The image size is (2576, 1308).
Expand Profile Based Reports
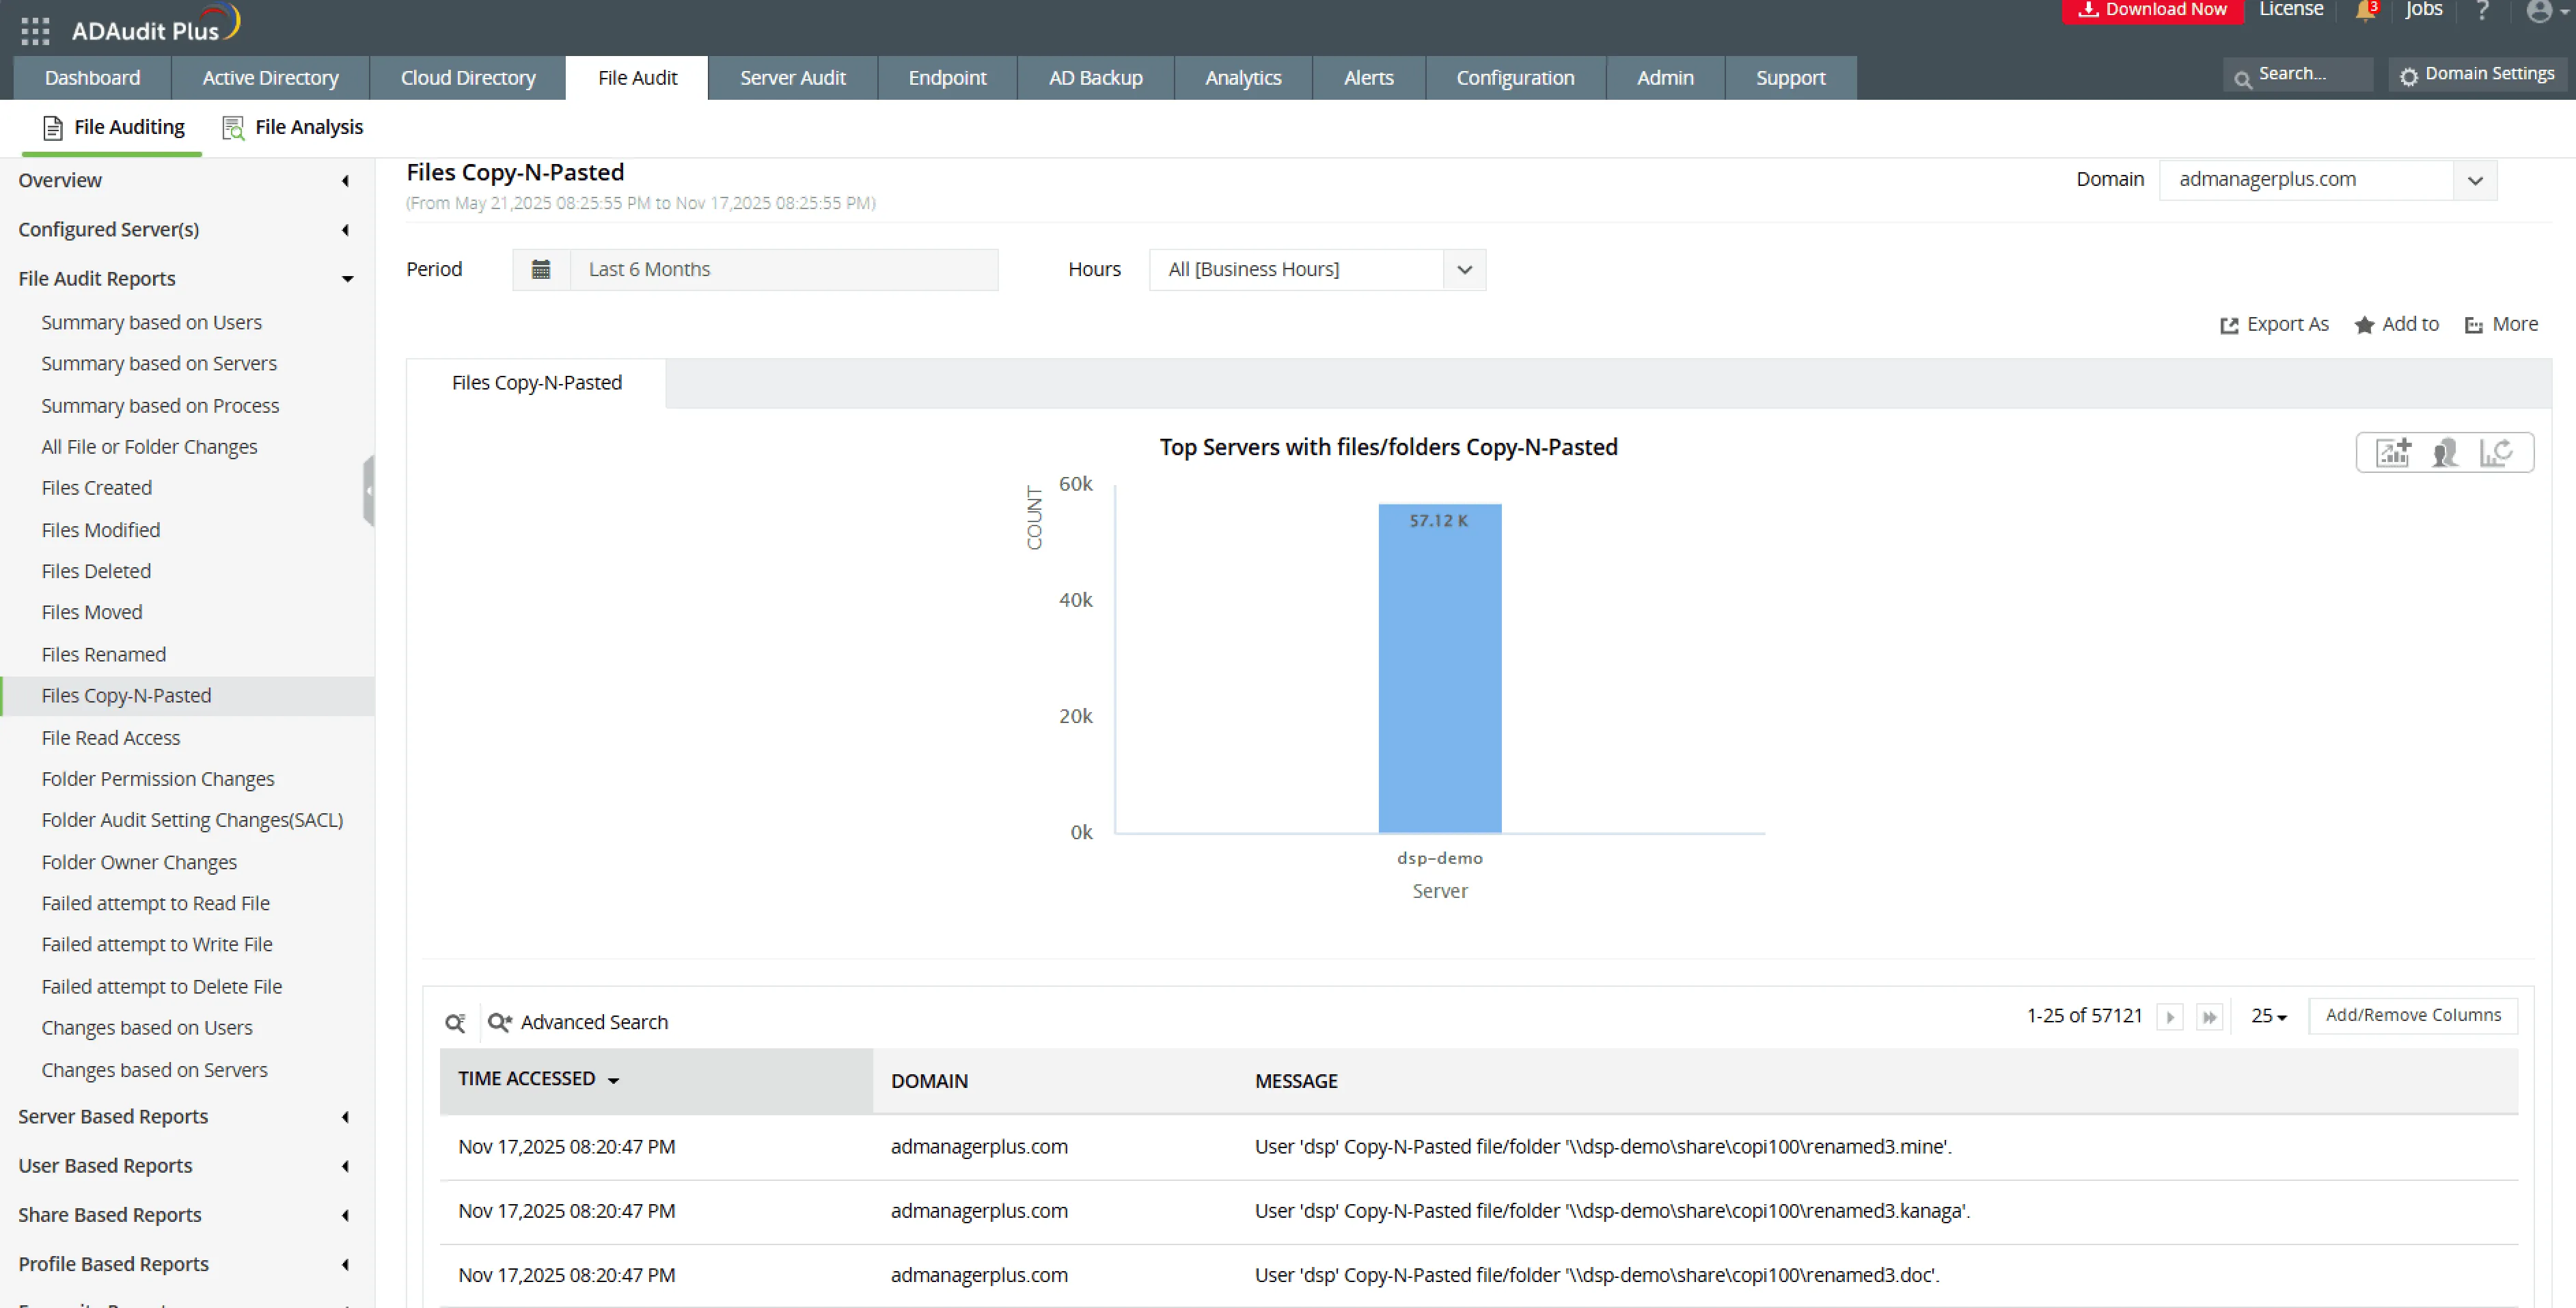[x=186, y=1264]
